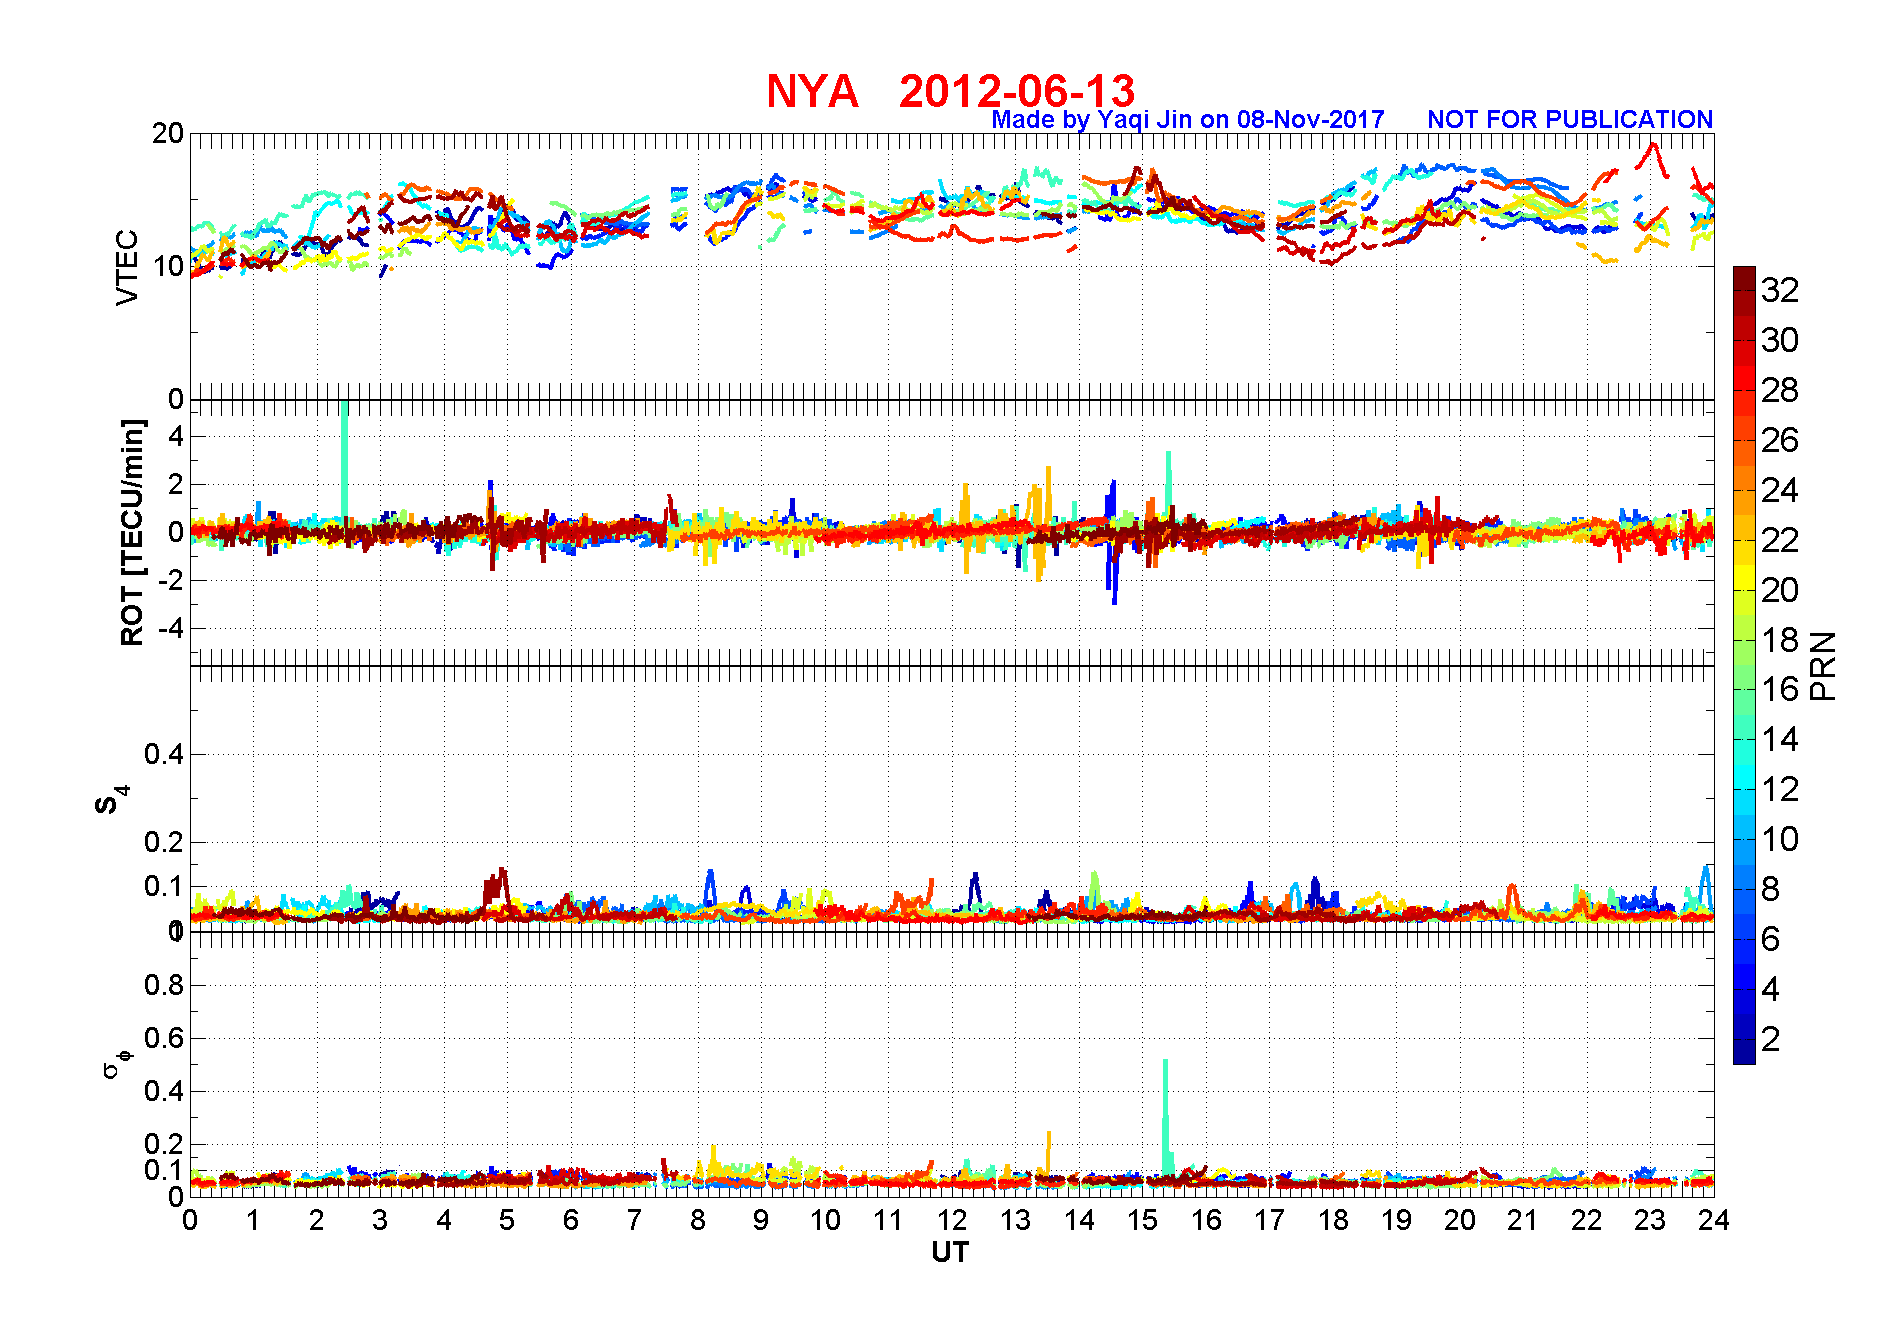Click the VTEC y-axis label
The image size is (1904, 1330).
(127, 267)
